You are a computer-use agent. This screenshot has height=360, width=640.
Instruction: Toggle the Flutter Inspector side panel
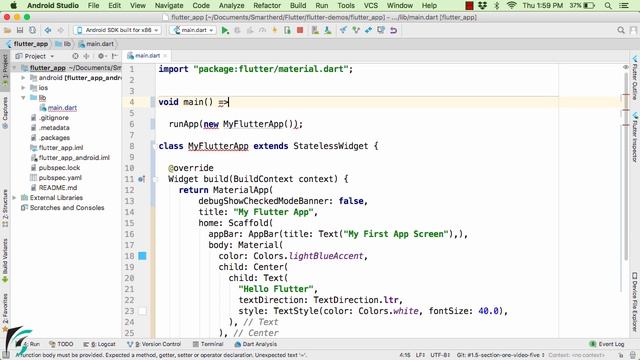point(635,138)
